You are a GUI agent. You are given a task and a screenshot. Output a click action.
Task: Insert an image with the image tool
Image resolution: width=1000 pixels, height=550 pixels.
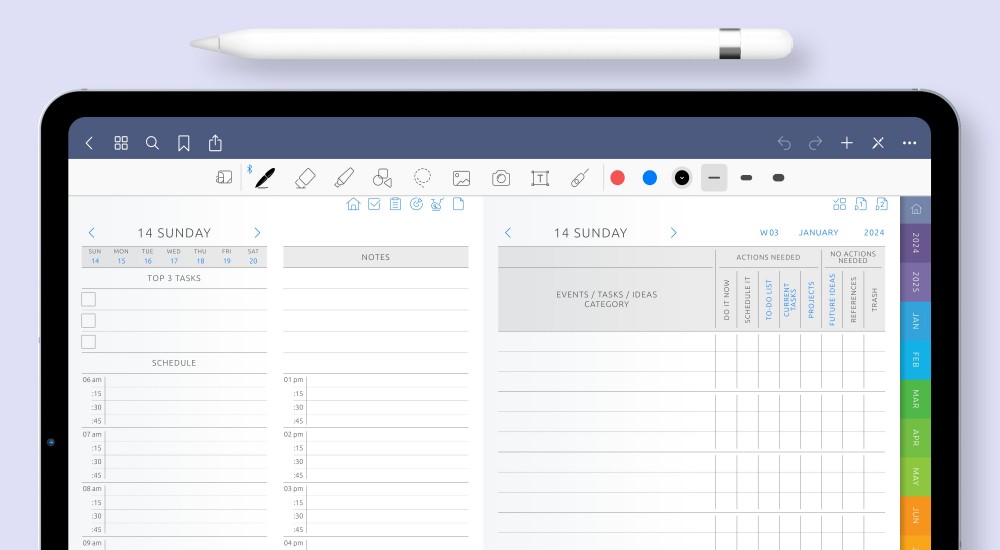coord(461,178)
